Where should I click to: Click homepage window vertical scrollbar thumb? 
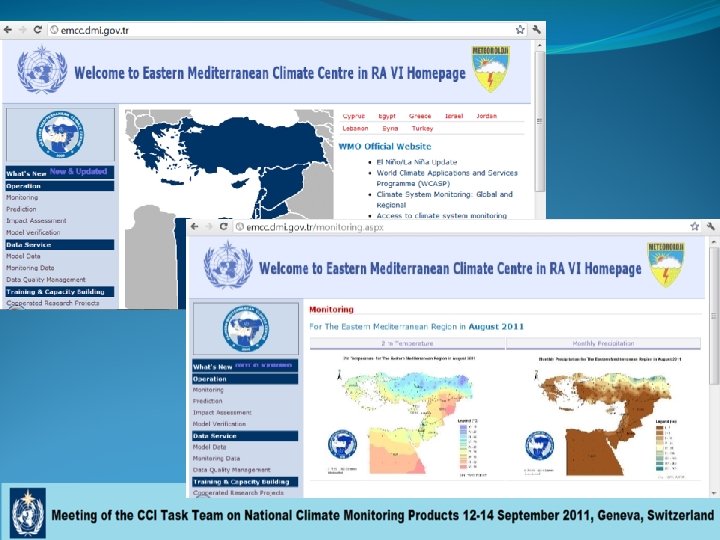pyautogui.click(x=540, y=122)
